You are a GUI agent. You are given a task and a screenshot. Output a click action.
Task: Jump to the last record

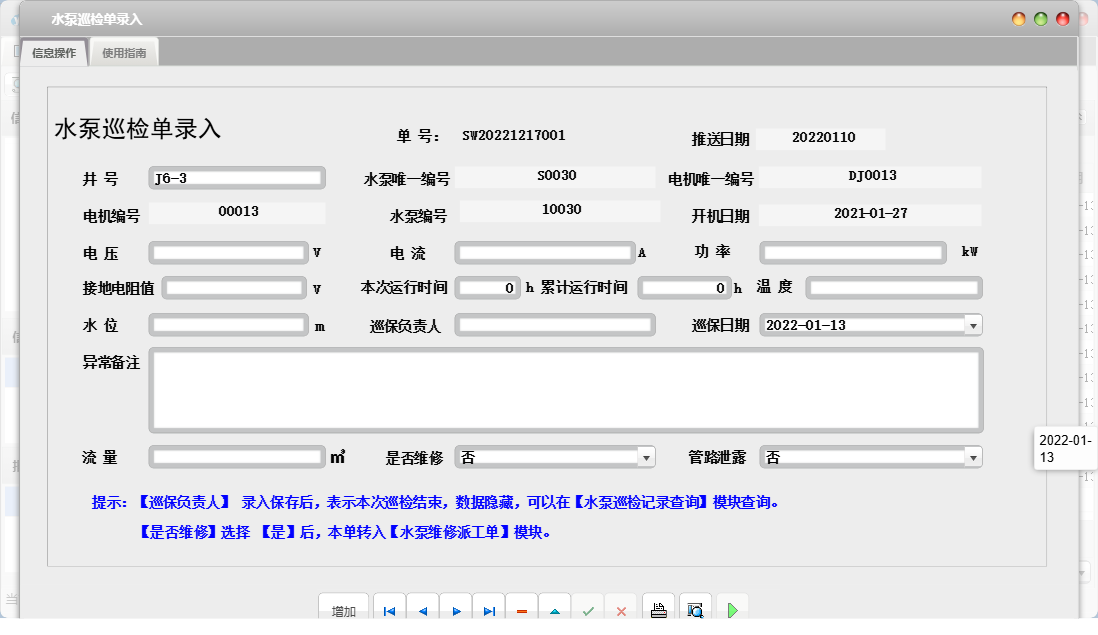(489, 610)
